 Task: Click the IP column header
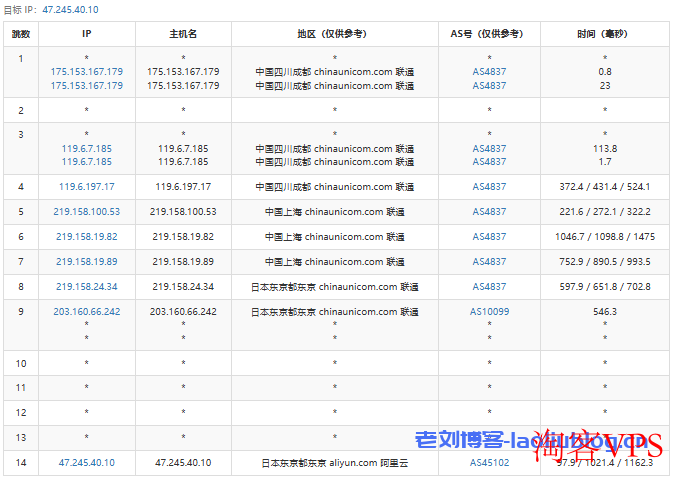pos(87,34)
